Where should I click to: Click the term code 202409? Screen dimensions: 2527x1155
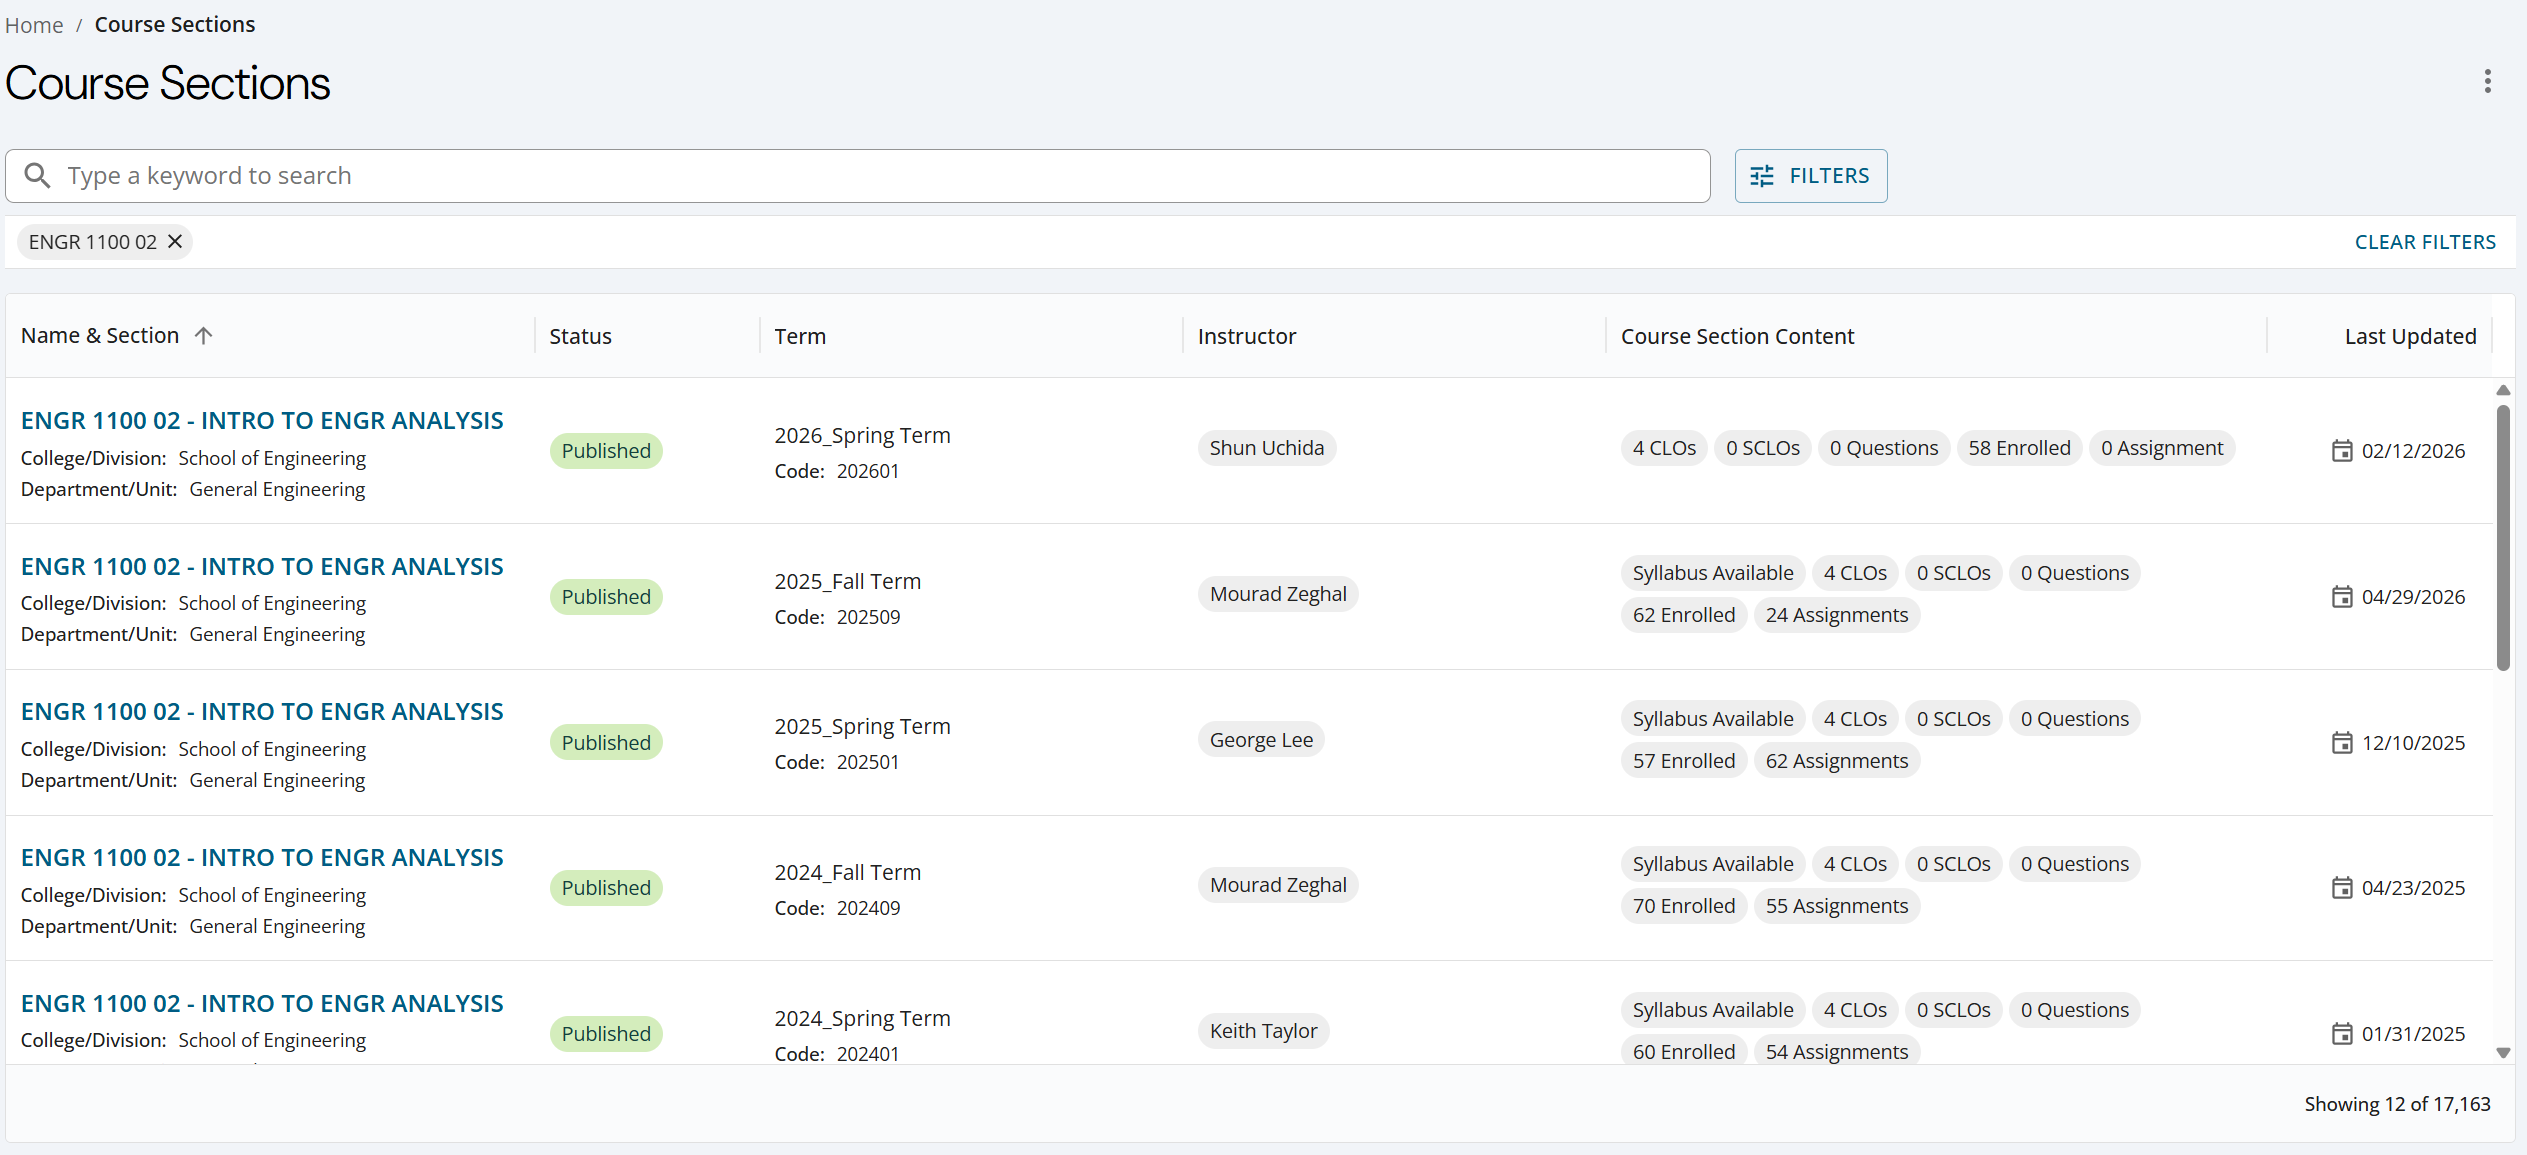(x=868, y=908)
